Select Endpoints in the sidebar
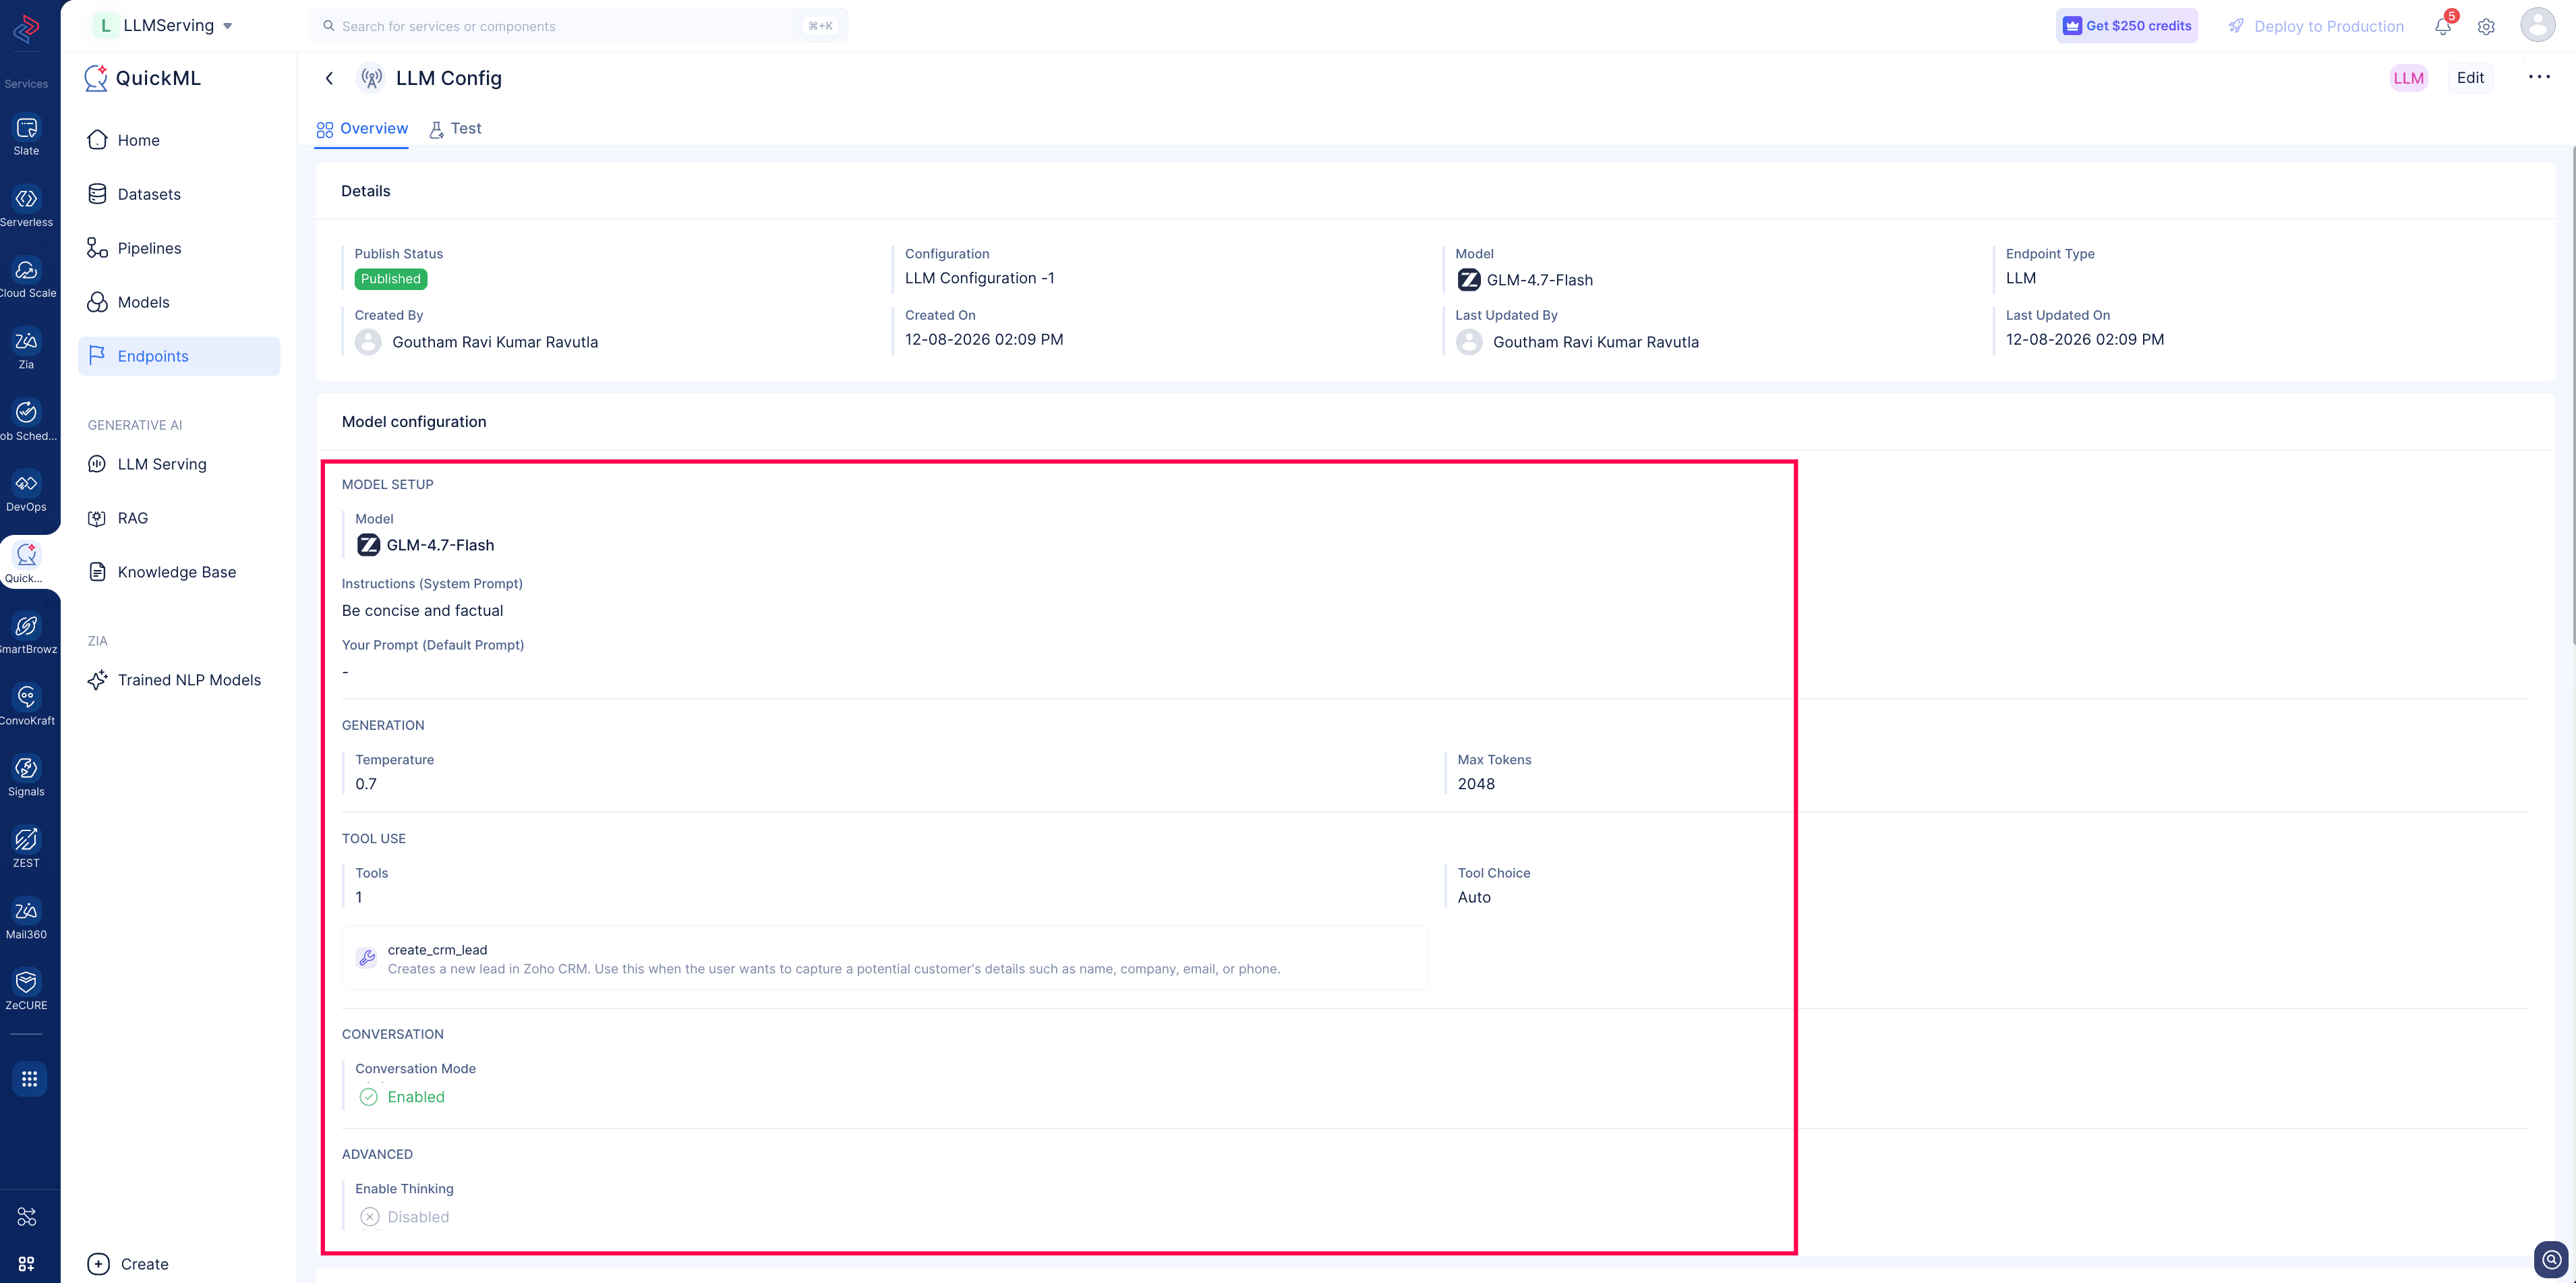2576x1283 pixels. (179, 356)
